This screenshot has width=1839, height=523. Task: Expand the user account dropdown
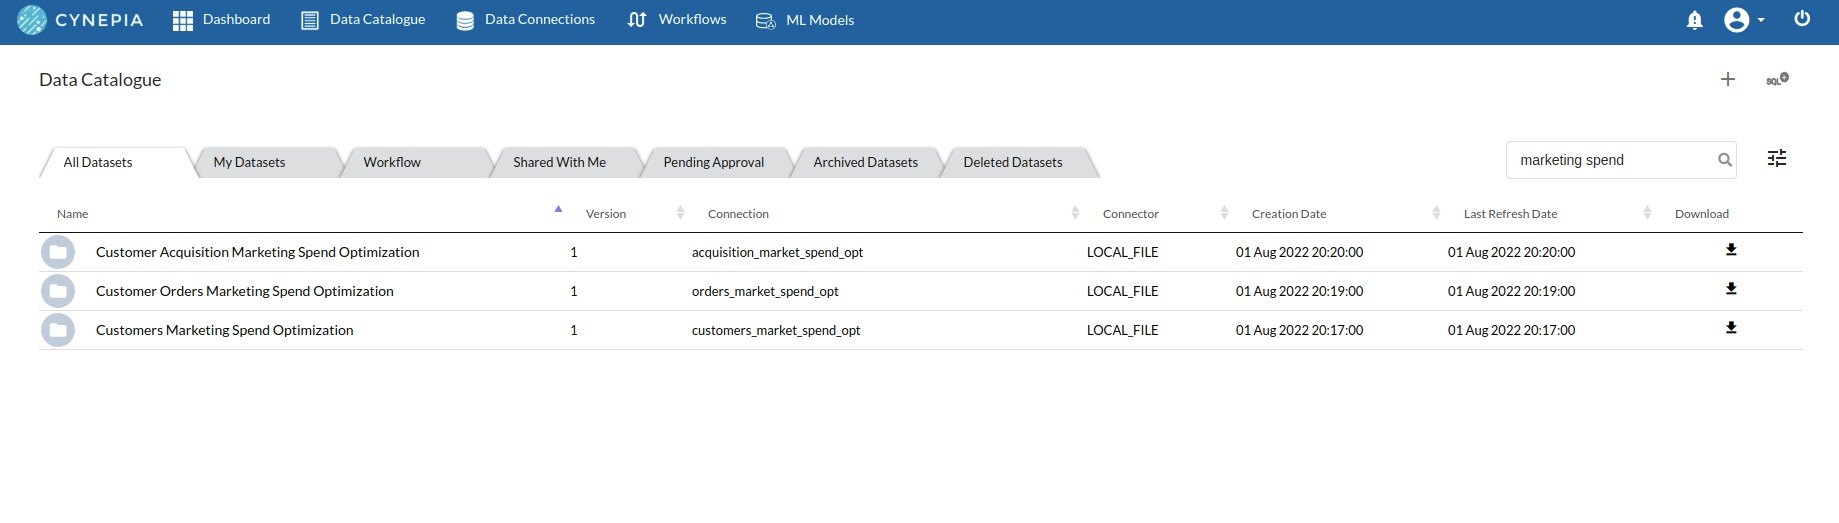1745,20
